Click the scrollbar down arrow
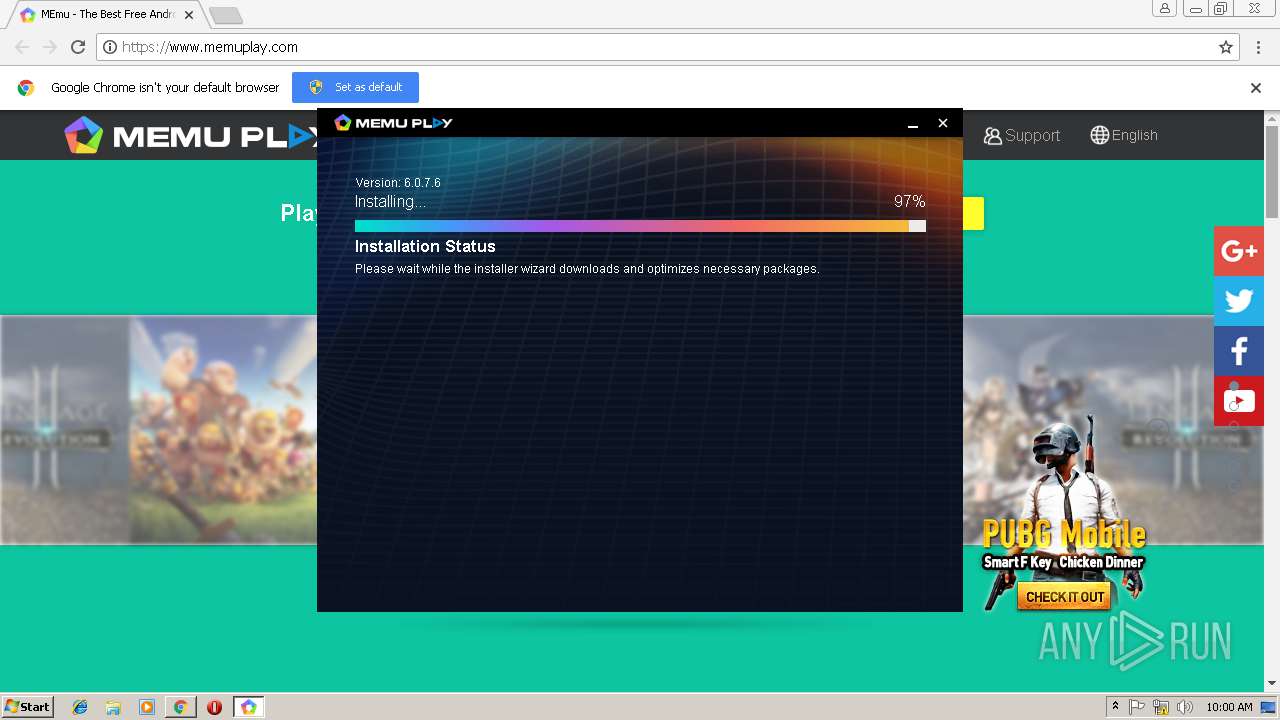The image size is (1280, 720). 1272,684
